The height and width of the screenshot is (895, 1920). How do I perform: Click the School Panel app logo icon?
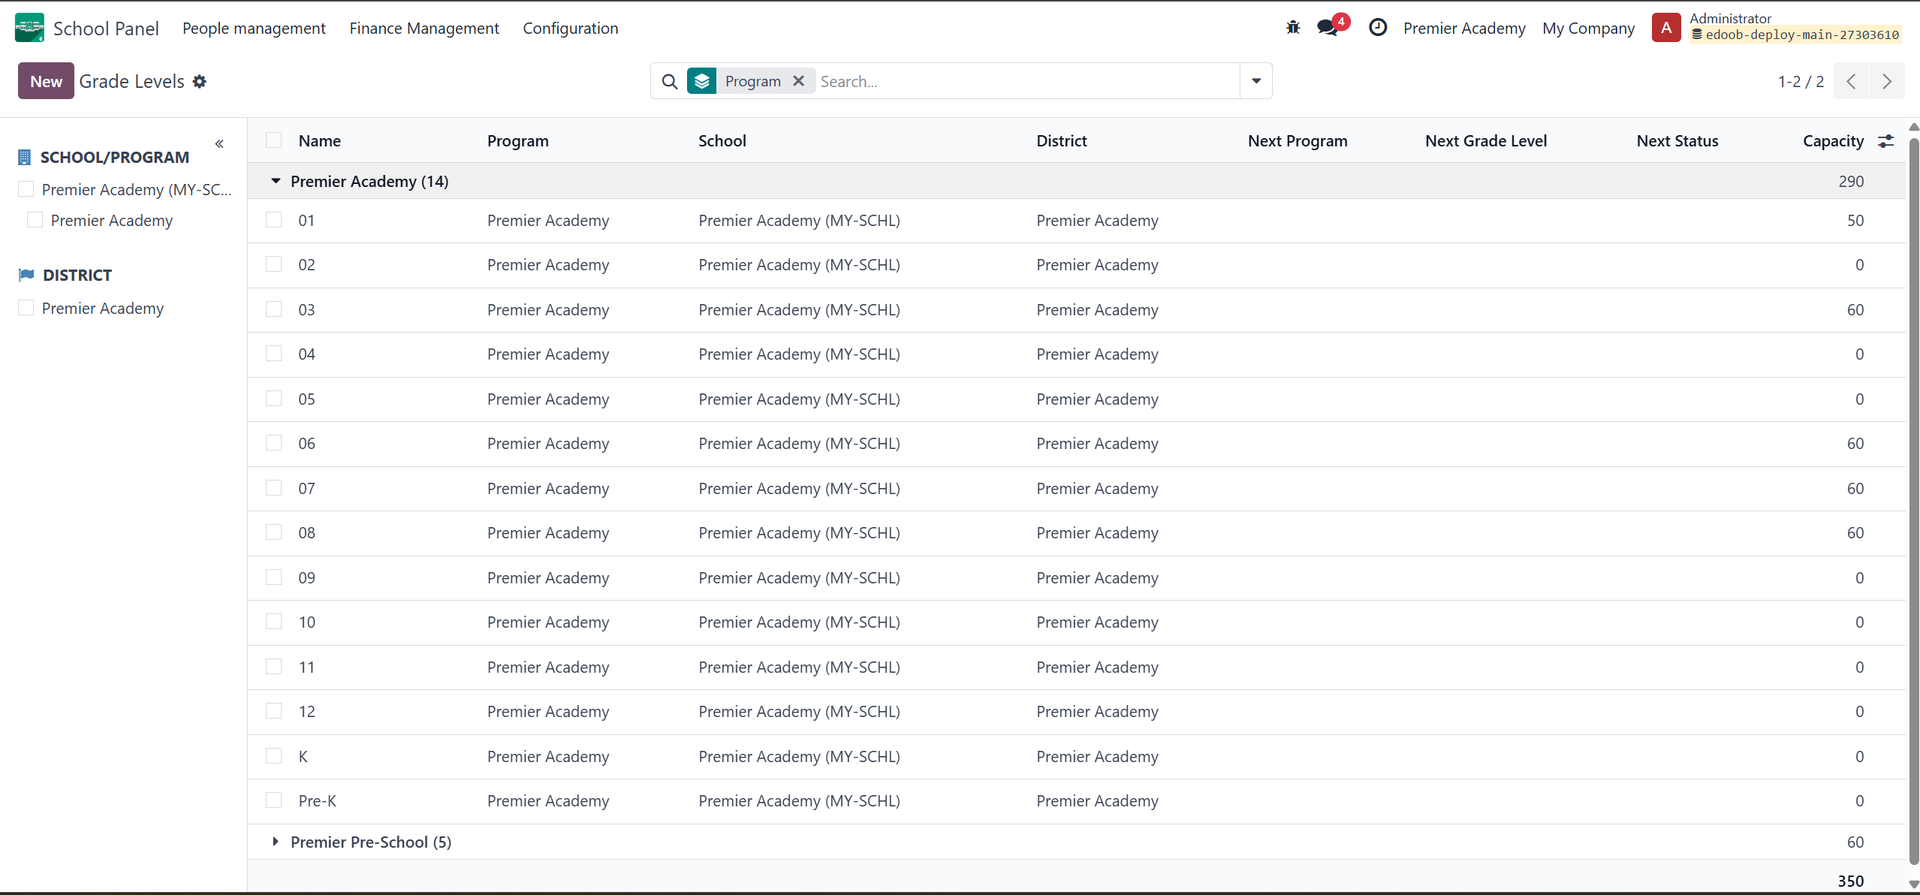[29, 28]
